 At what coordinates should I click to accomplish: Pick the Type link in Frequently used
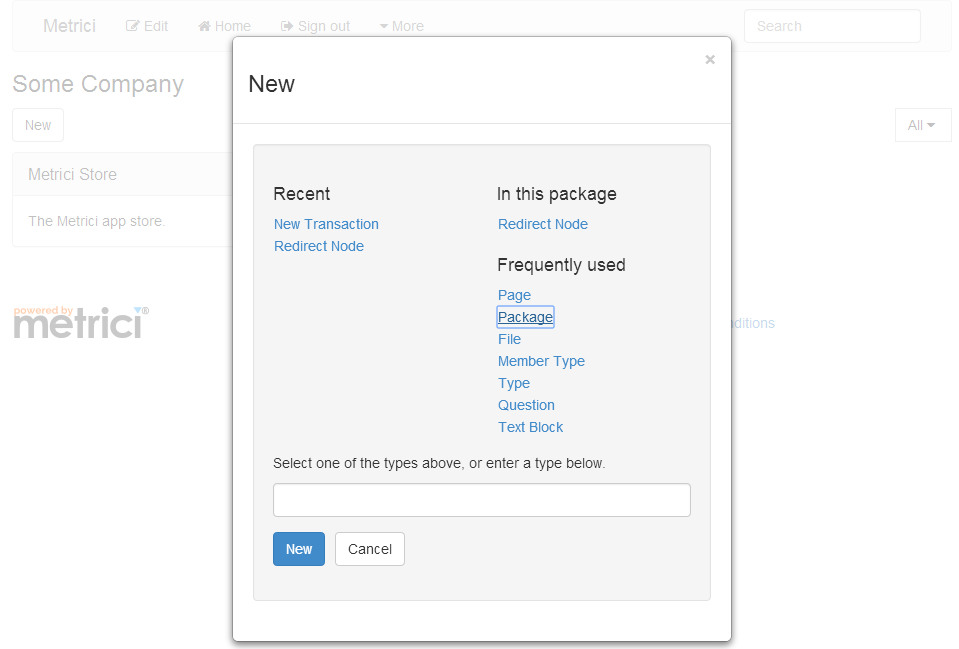click(x=514, y=383)
